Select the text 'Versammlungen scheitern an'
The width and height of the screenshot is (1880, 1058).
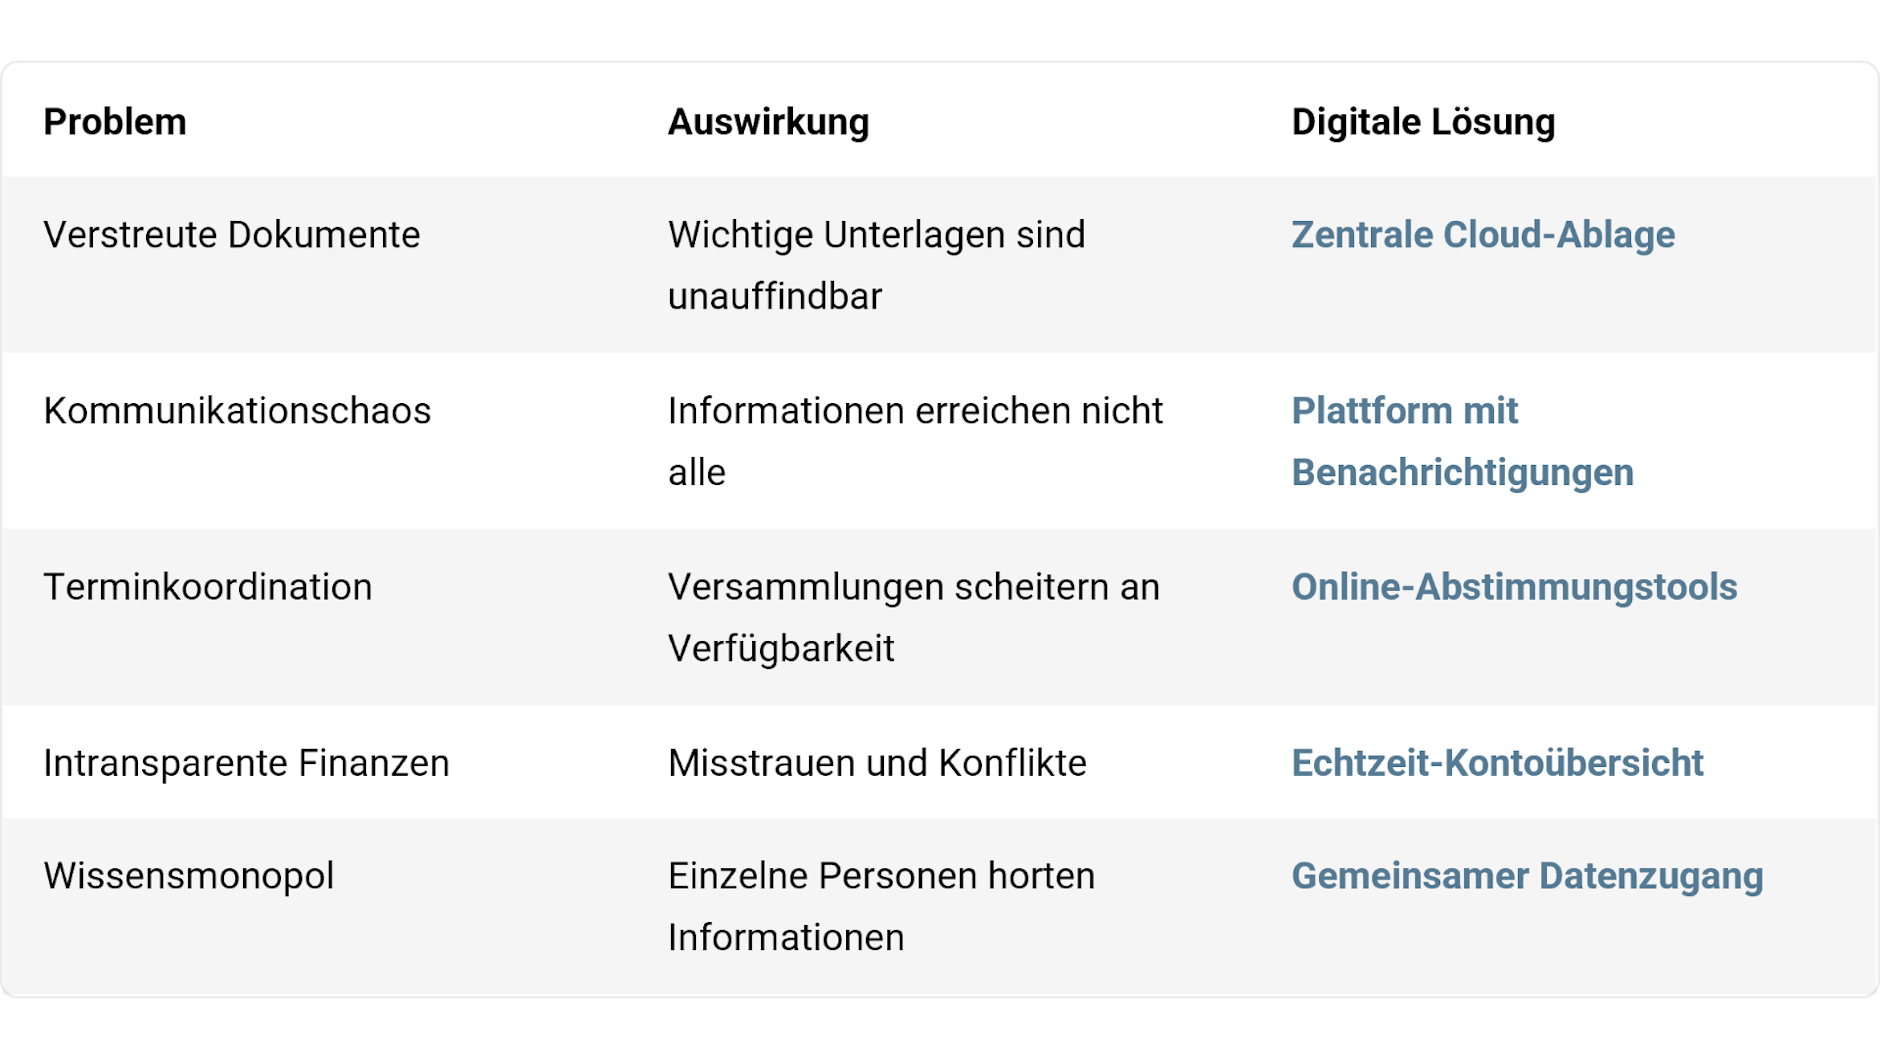point(913,587)
